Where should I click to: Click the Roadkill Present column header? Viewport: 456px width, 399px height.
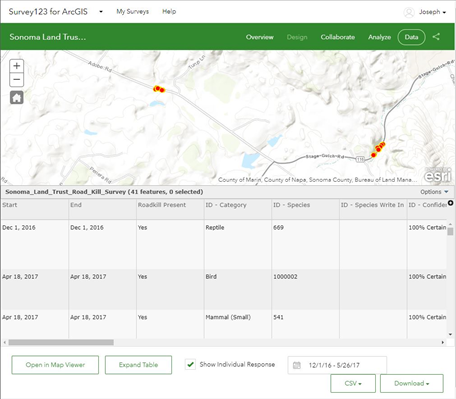click(170, 209)
